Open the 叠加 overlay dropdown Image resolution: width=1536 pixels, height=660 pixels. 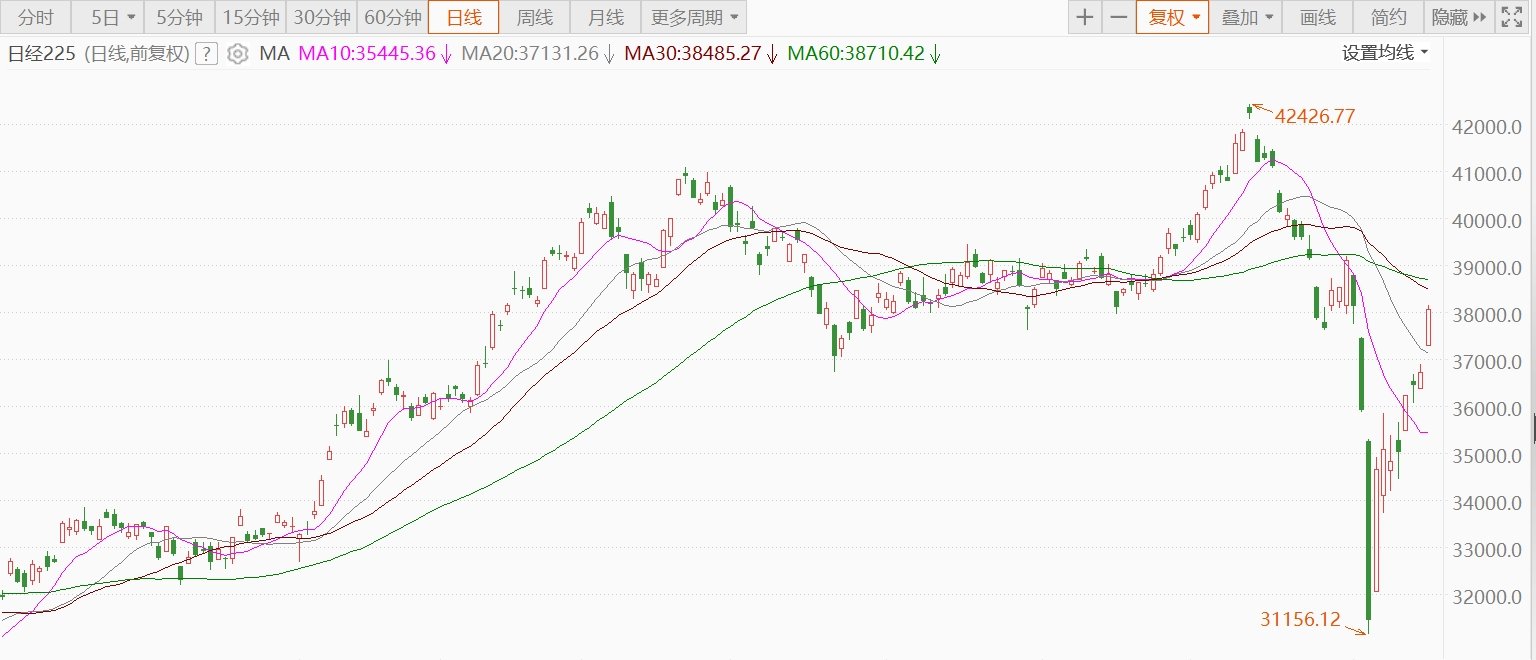[1246, 17]
